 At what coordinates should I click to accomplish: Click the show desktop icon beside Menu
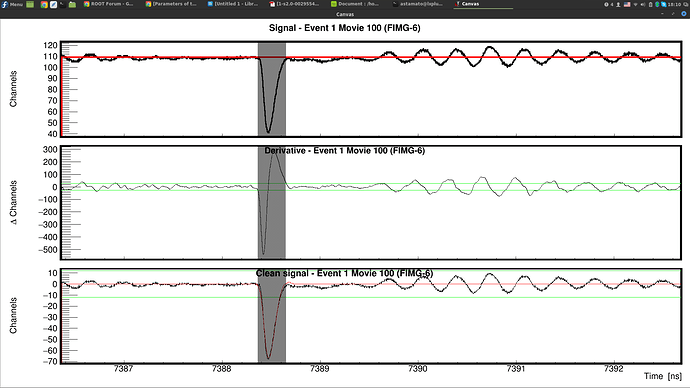click(30, 4)
